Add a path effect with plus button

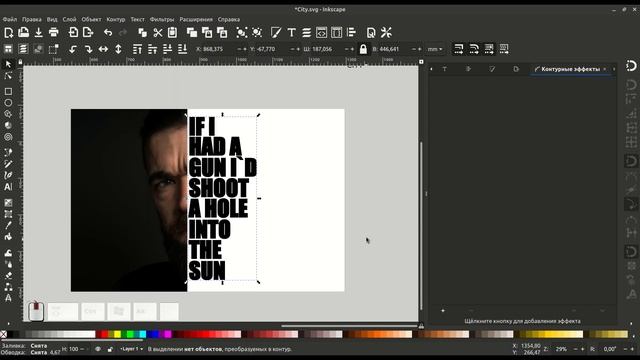(x=443, y=311)
